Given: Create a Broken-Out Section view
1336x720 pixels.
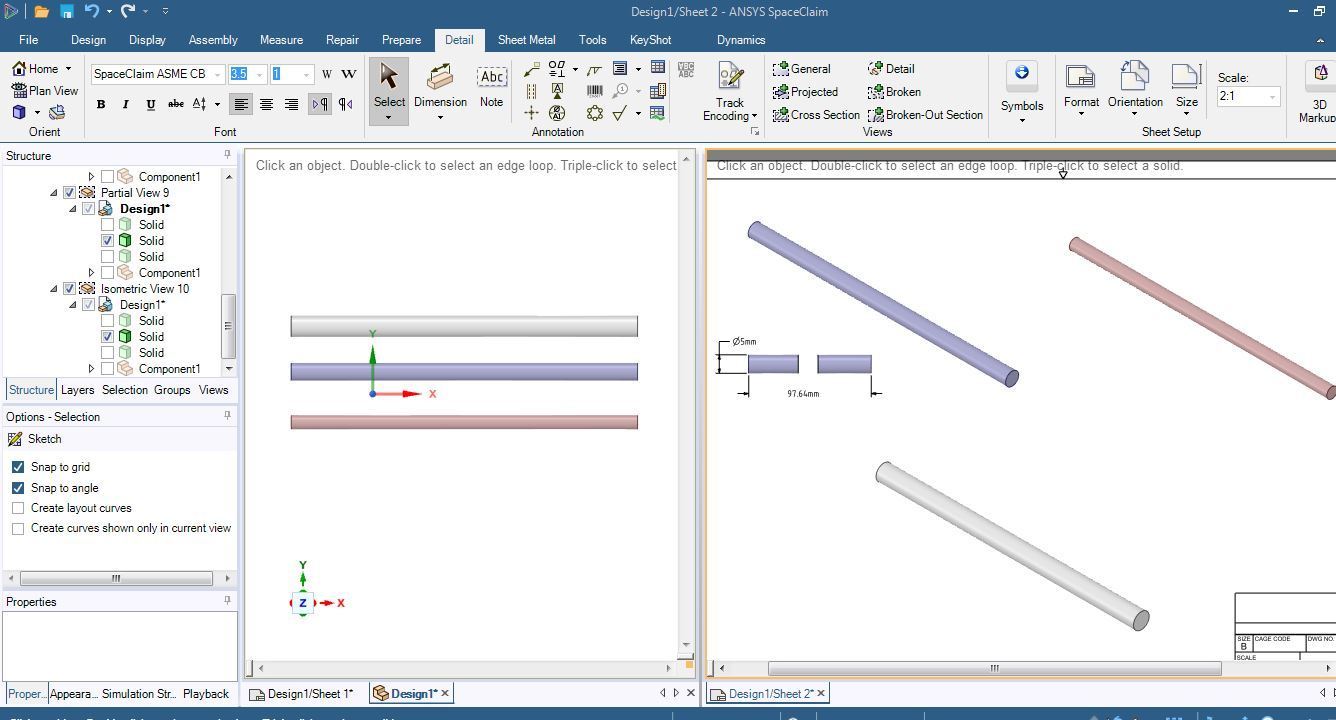Looking at the screenshot, I should 925,115.
